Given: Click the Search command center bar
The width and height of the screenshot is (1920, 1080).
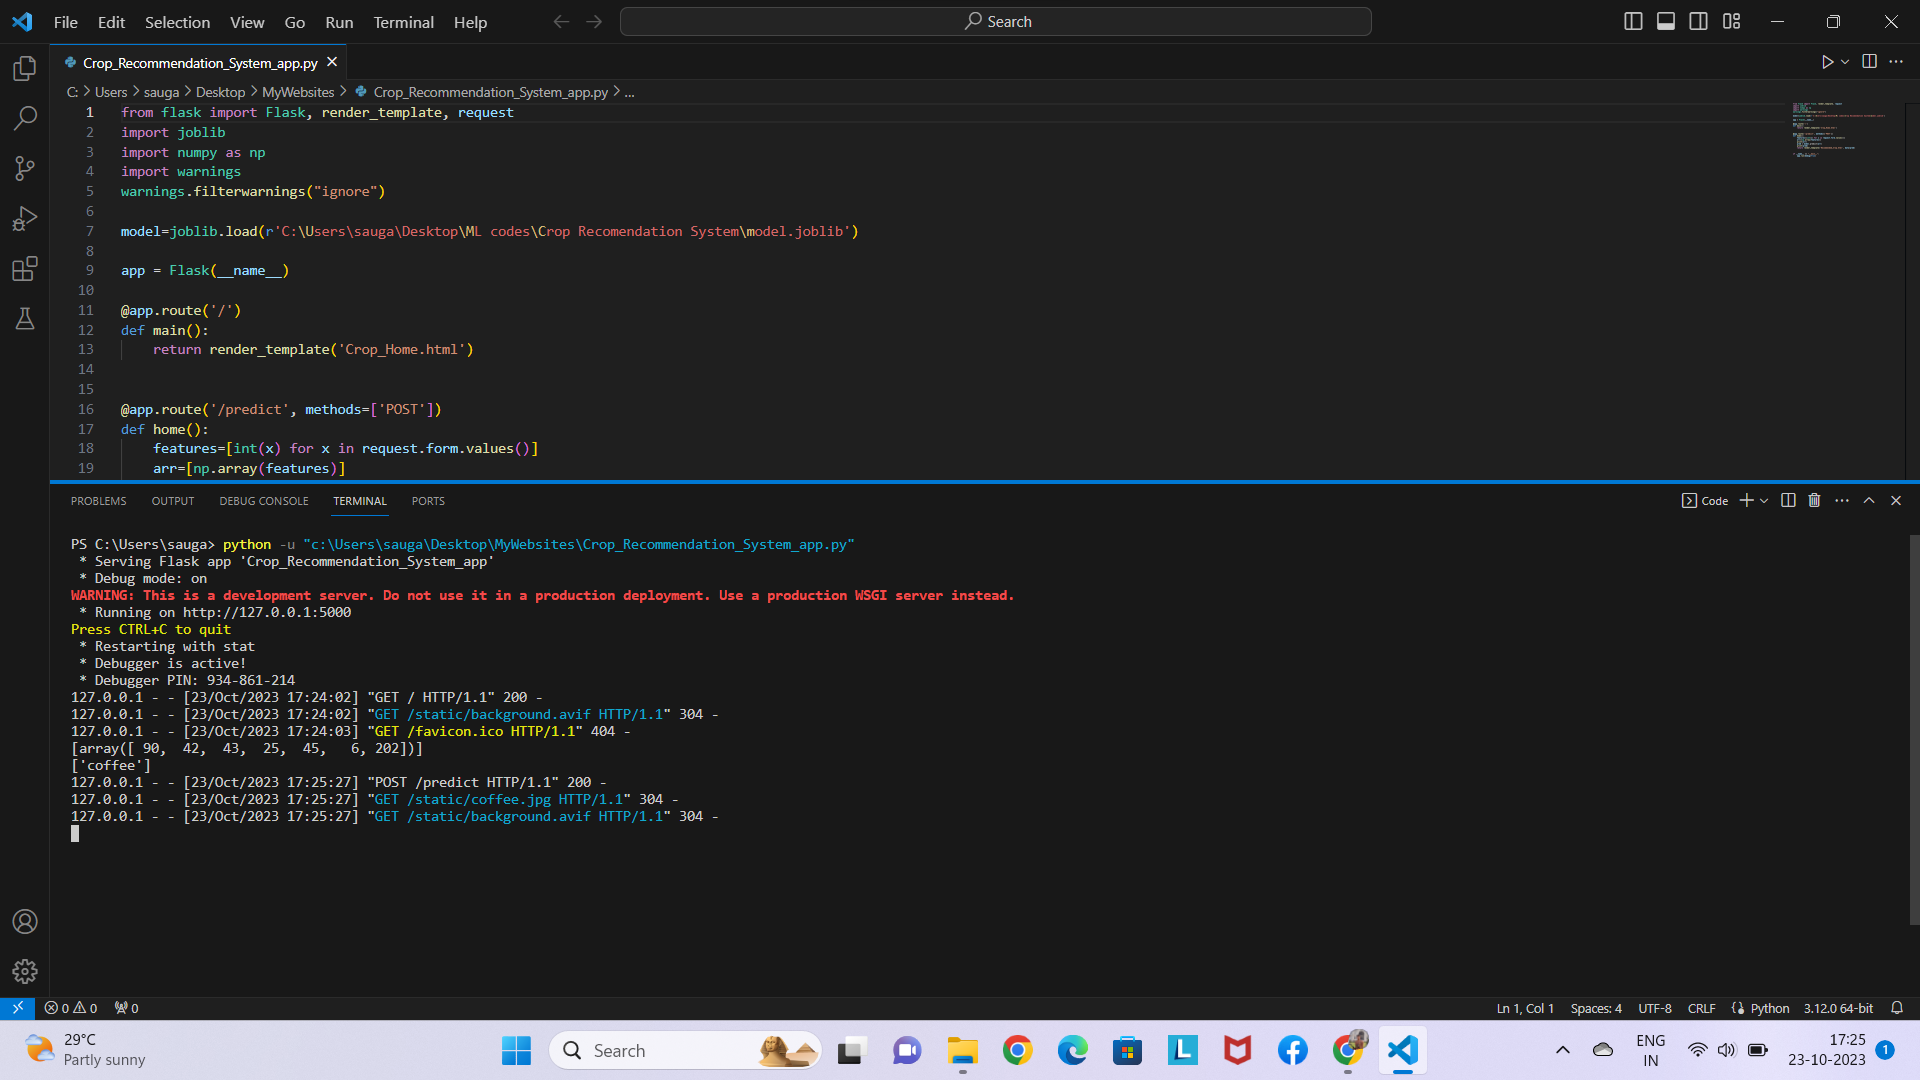Looking at the screenshot, I should [996, 20].
